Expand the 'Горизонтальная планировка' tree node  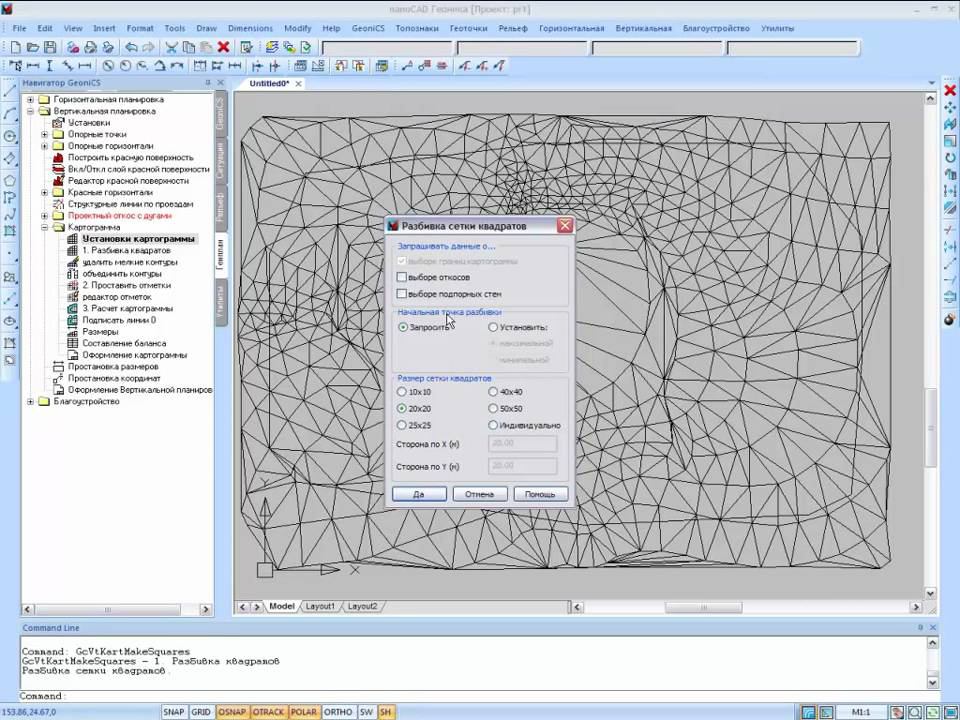(x=30, y=100)
